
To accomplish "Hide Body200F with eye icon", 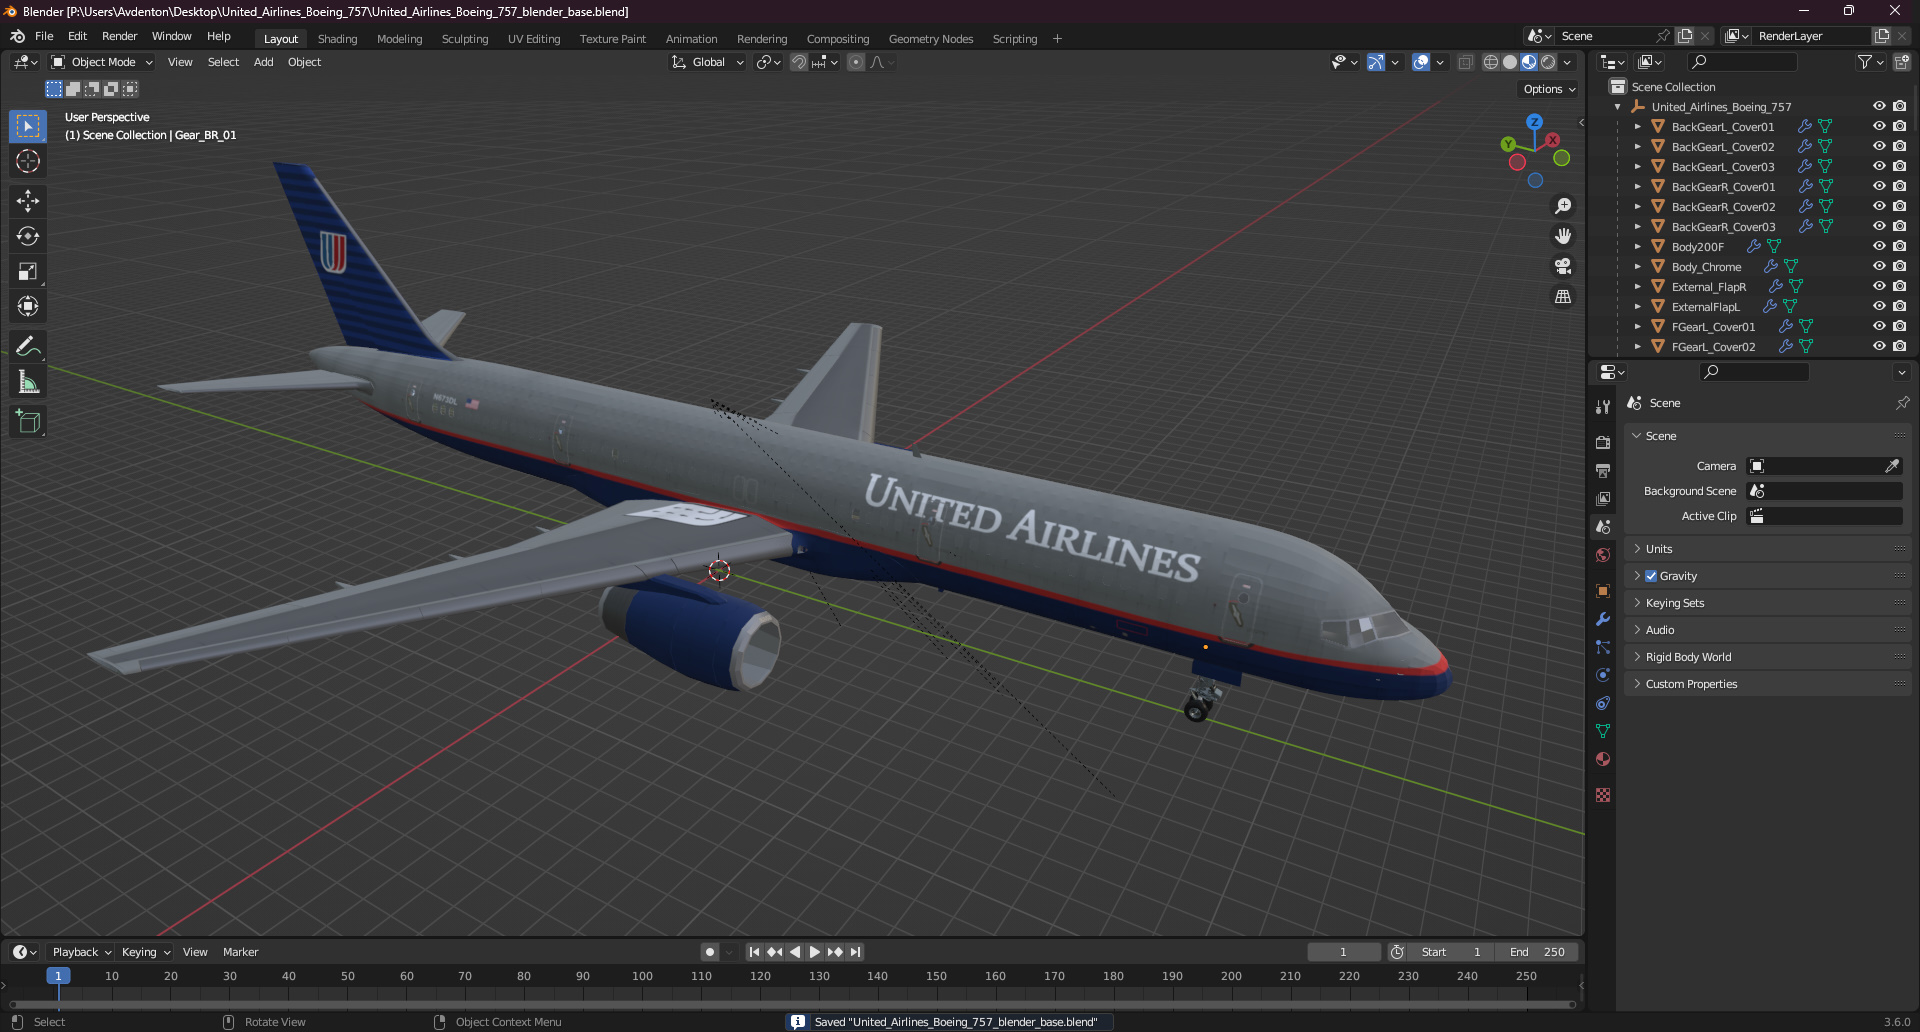I will coord(1879,246).
